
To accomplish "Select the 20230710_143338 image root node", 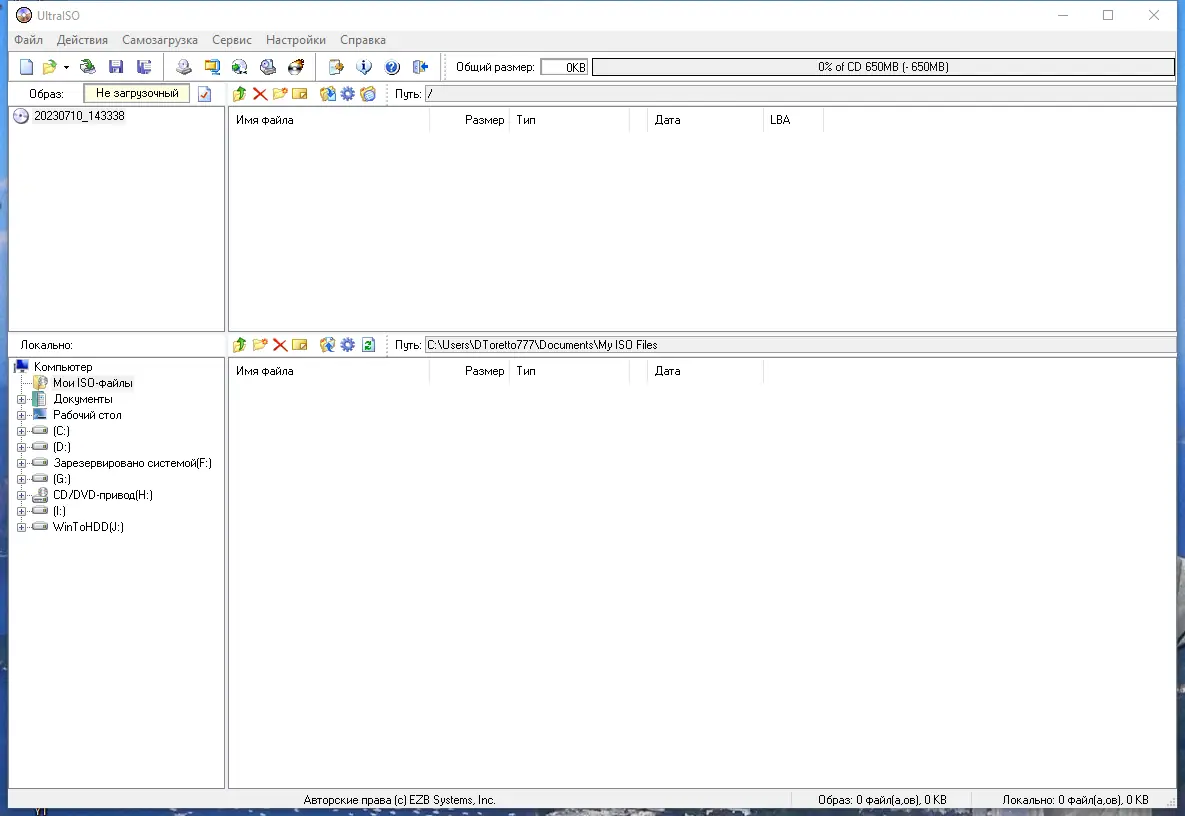I will (x=79, y=116).
